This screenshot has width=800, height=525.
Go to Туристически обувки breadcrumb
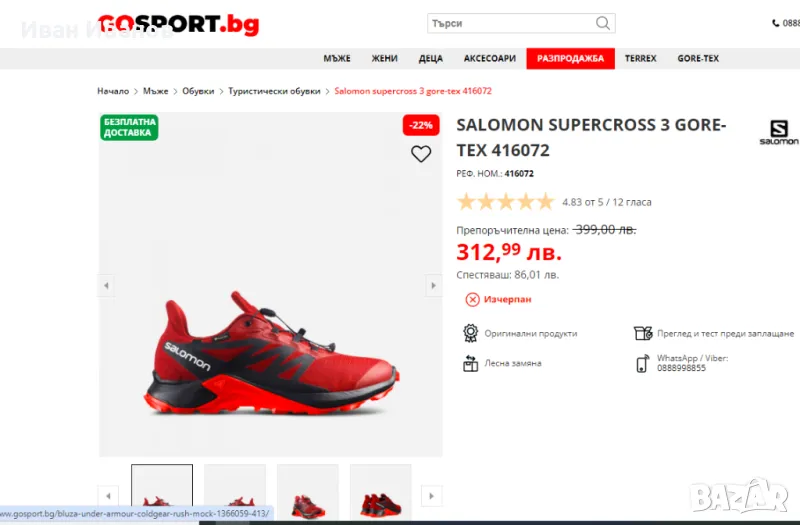pyautogui.click(x=274, y=91)
